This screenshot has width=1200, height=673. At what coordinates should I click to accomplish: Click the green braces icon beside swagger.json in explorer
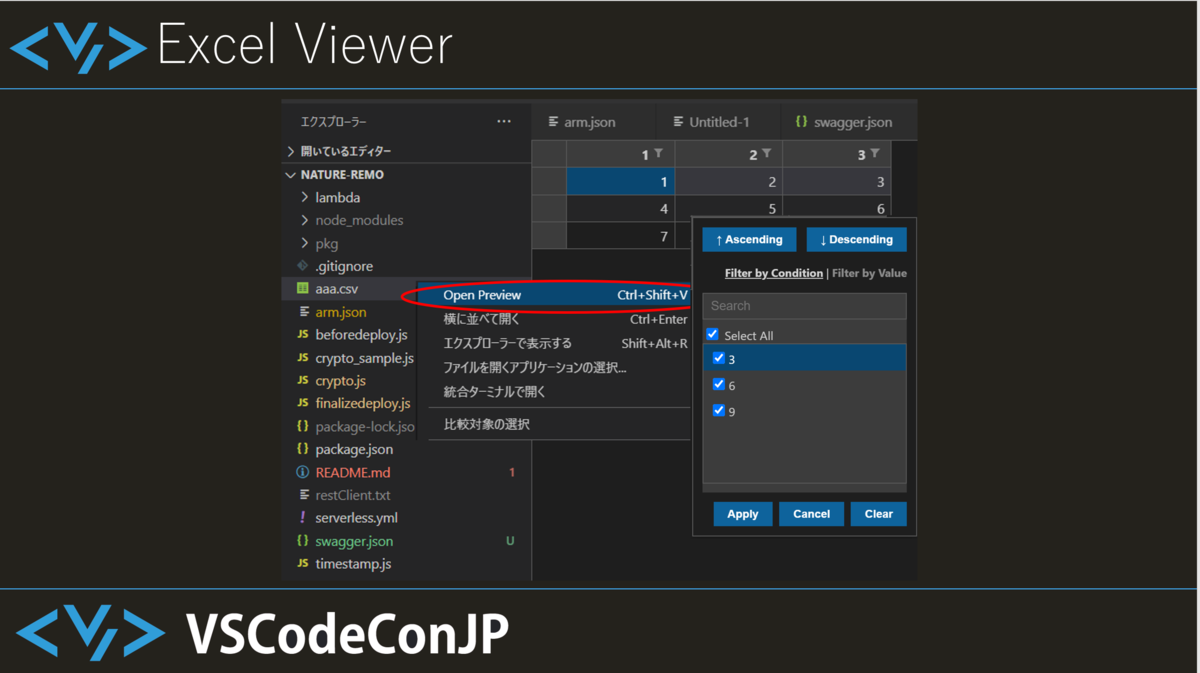(303, 541)
